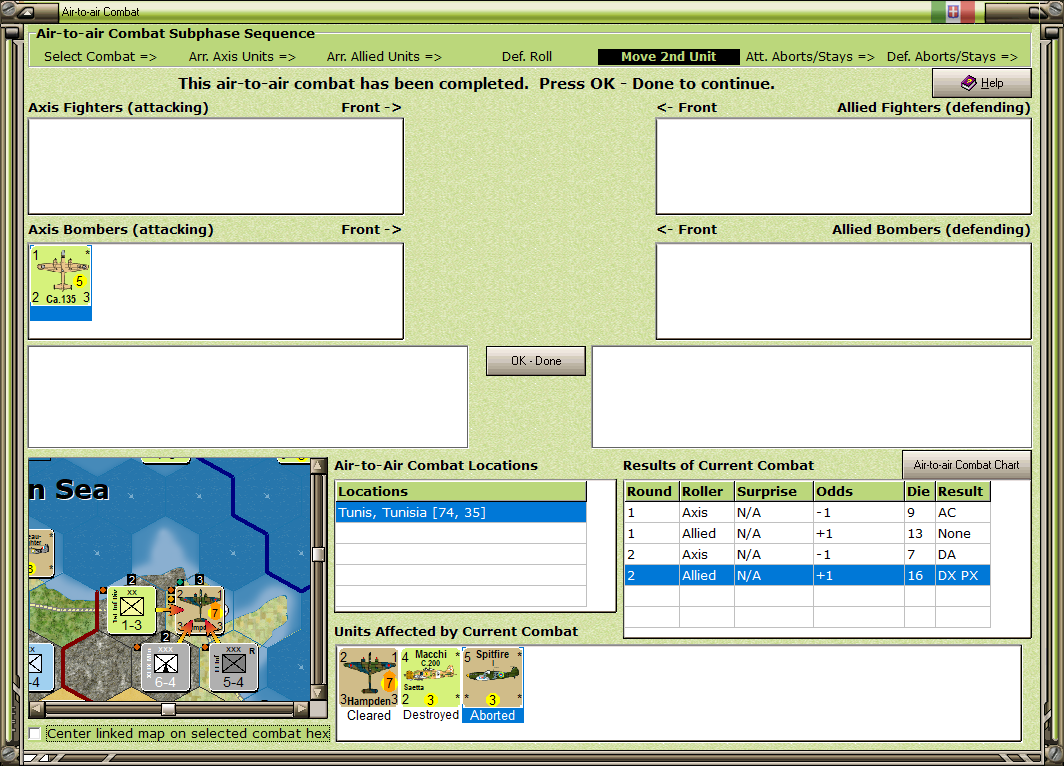Click the Die column header

[919, 491]
